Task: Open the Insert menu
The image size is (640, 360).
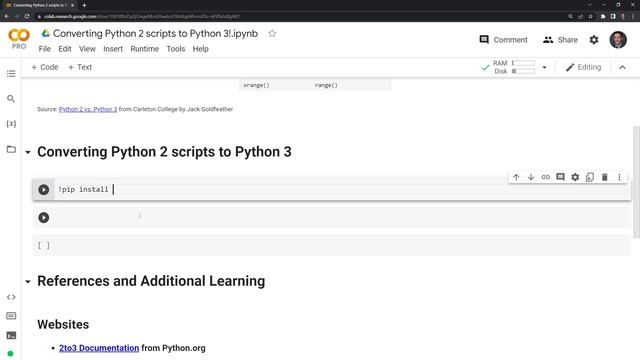Action: (x=113, y=49)
